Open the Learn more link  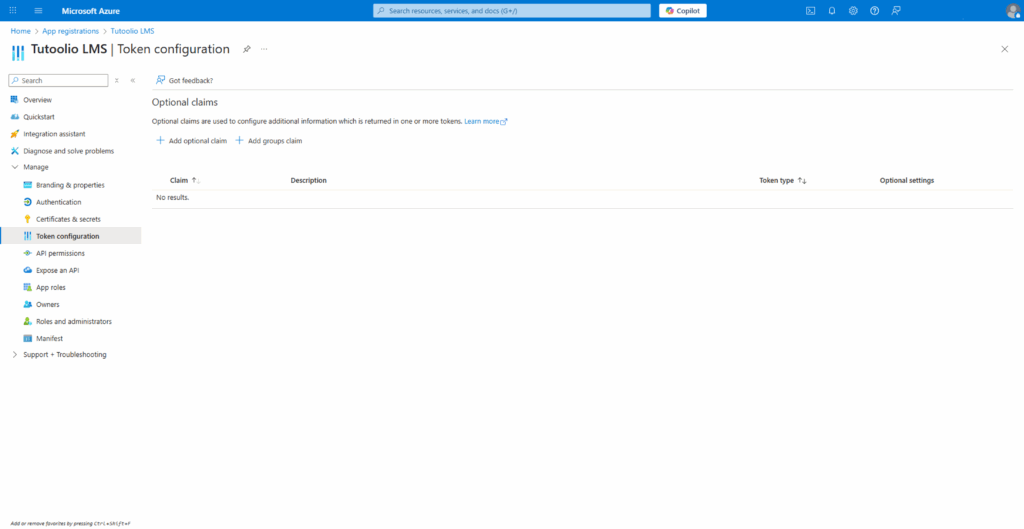(485, 121)
